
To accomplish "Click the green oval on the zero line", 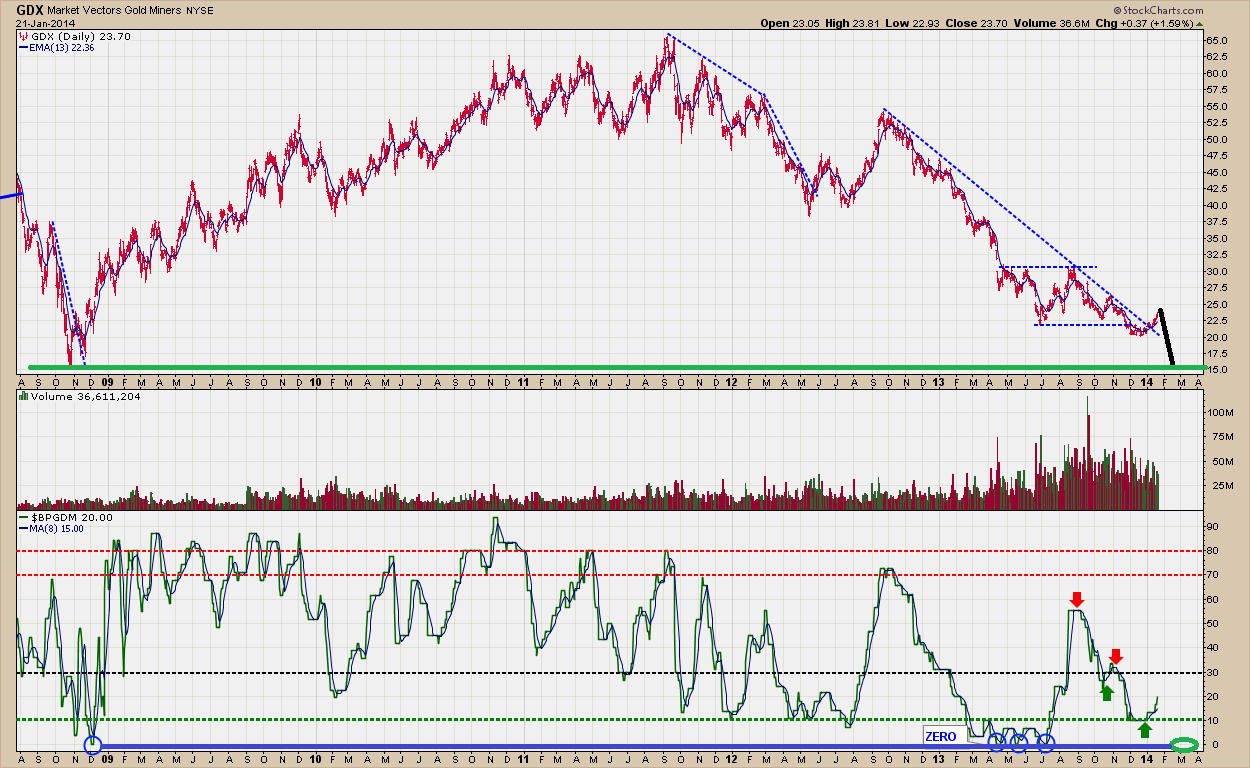I will (1185, 745).
